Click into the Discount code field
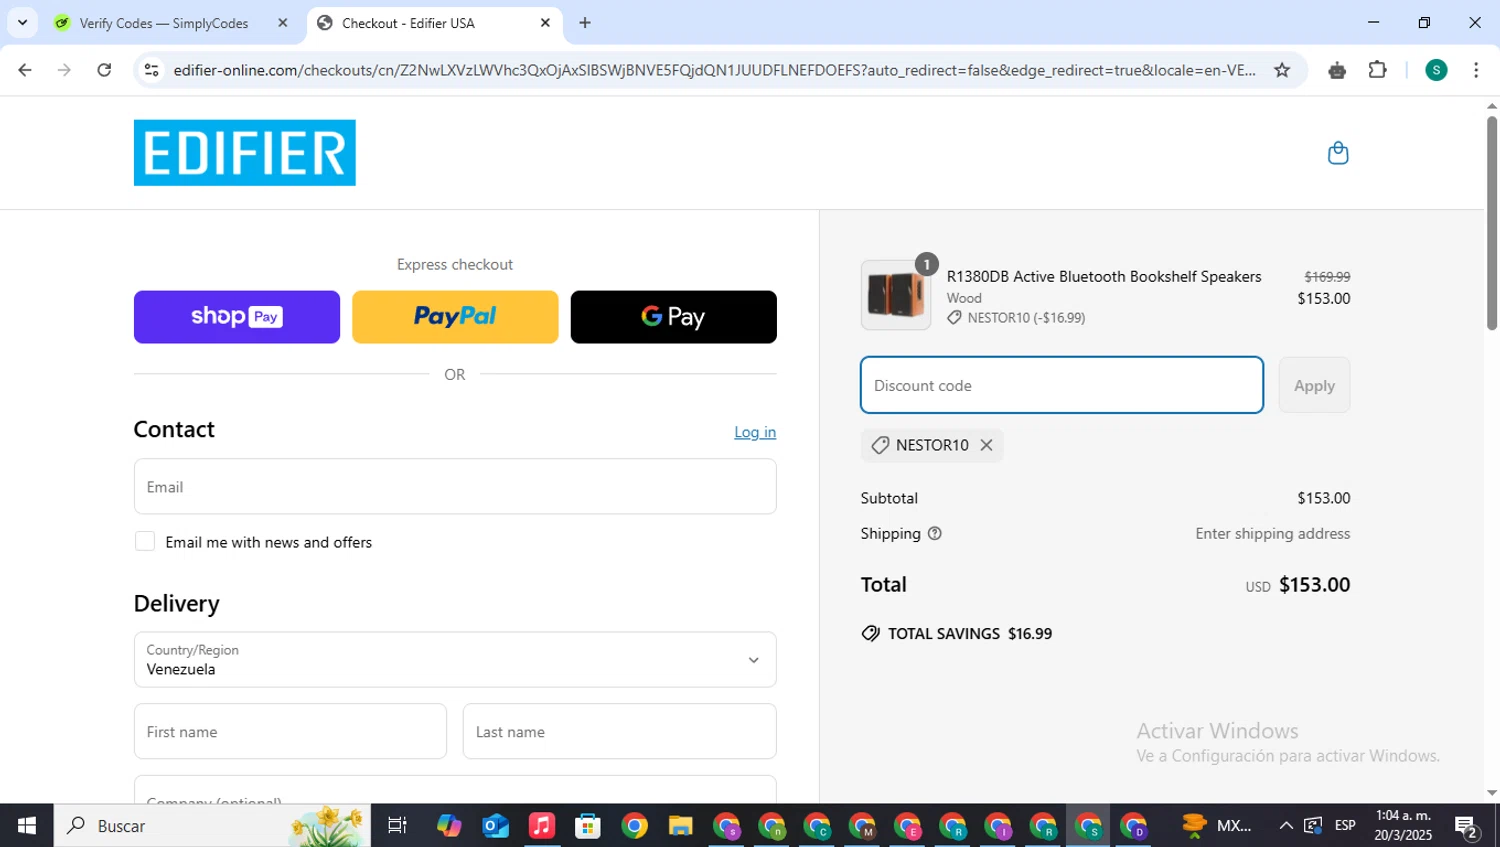 click(x=1062, y=385)
